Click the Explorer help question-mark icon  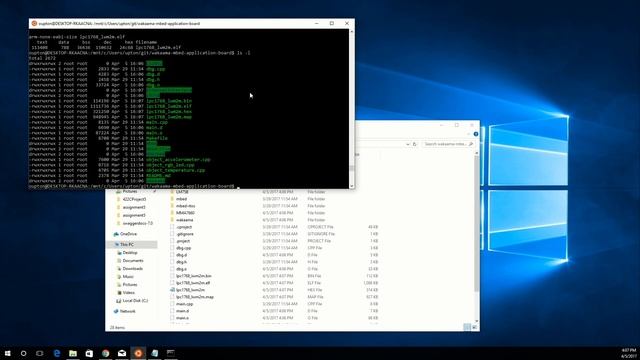click(x=476, y=134)
